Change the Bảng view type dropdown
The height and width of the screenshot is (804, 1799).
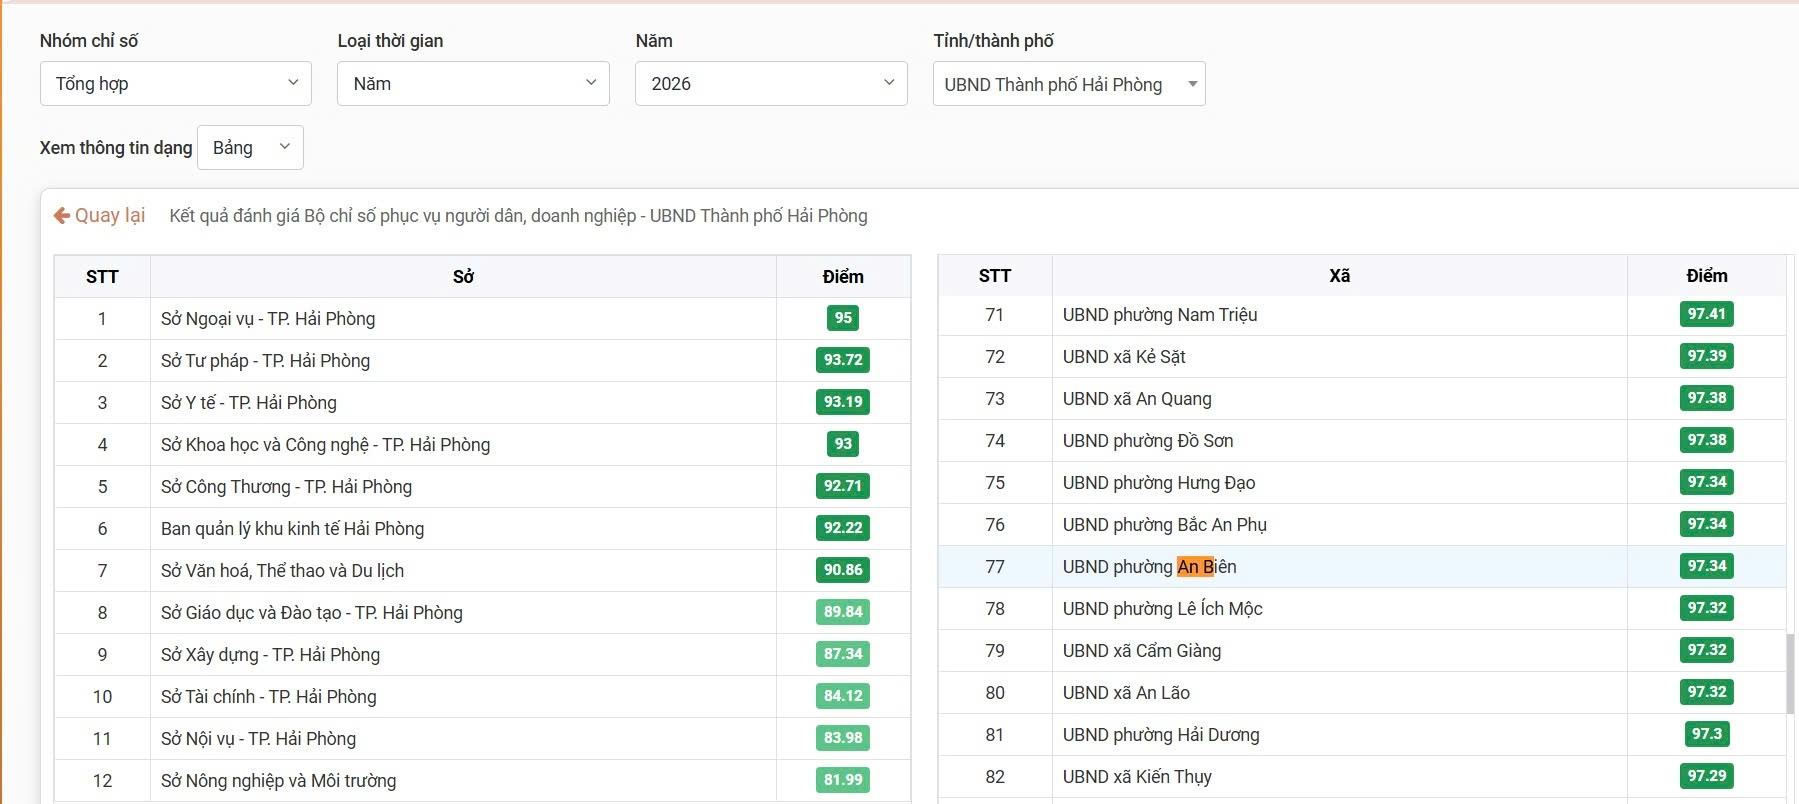[x=250, y=147]
